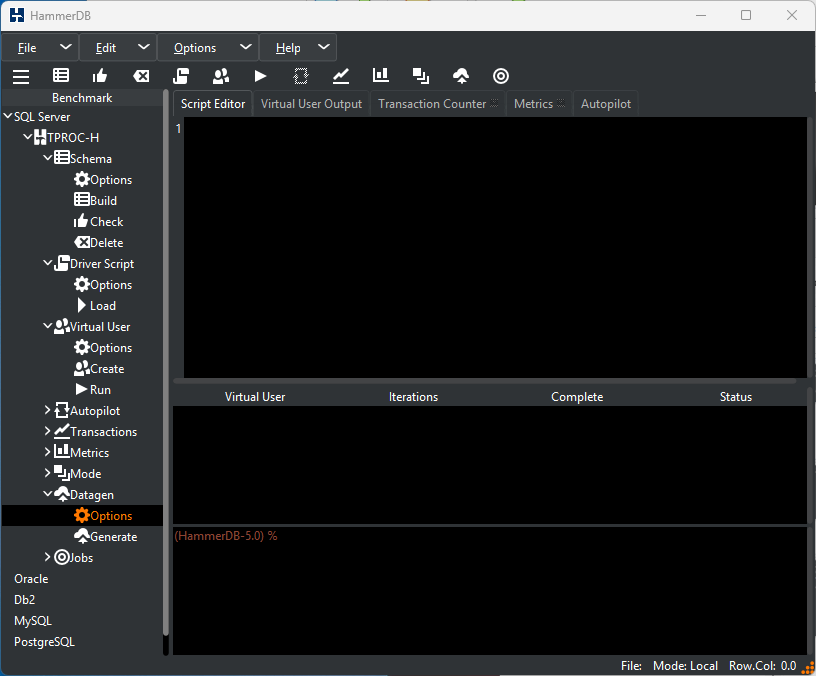Select Options under Virtual User
Viewport: 816px width, 676px height.
pos(103,348)
